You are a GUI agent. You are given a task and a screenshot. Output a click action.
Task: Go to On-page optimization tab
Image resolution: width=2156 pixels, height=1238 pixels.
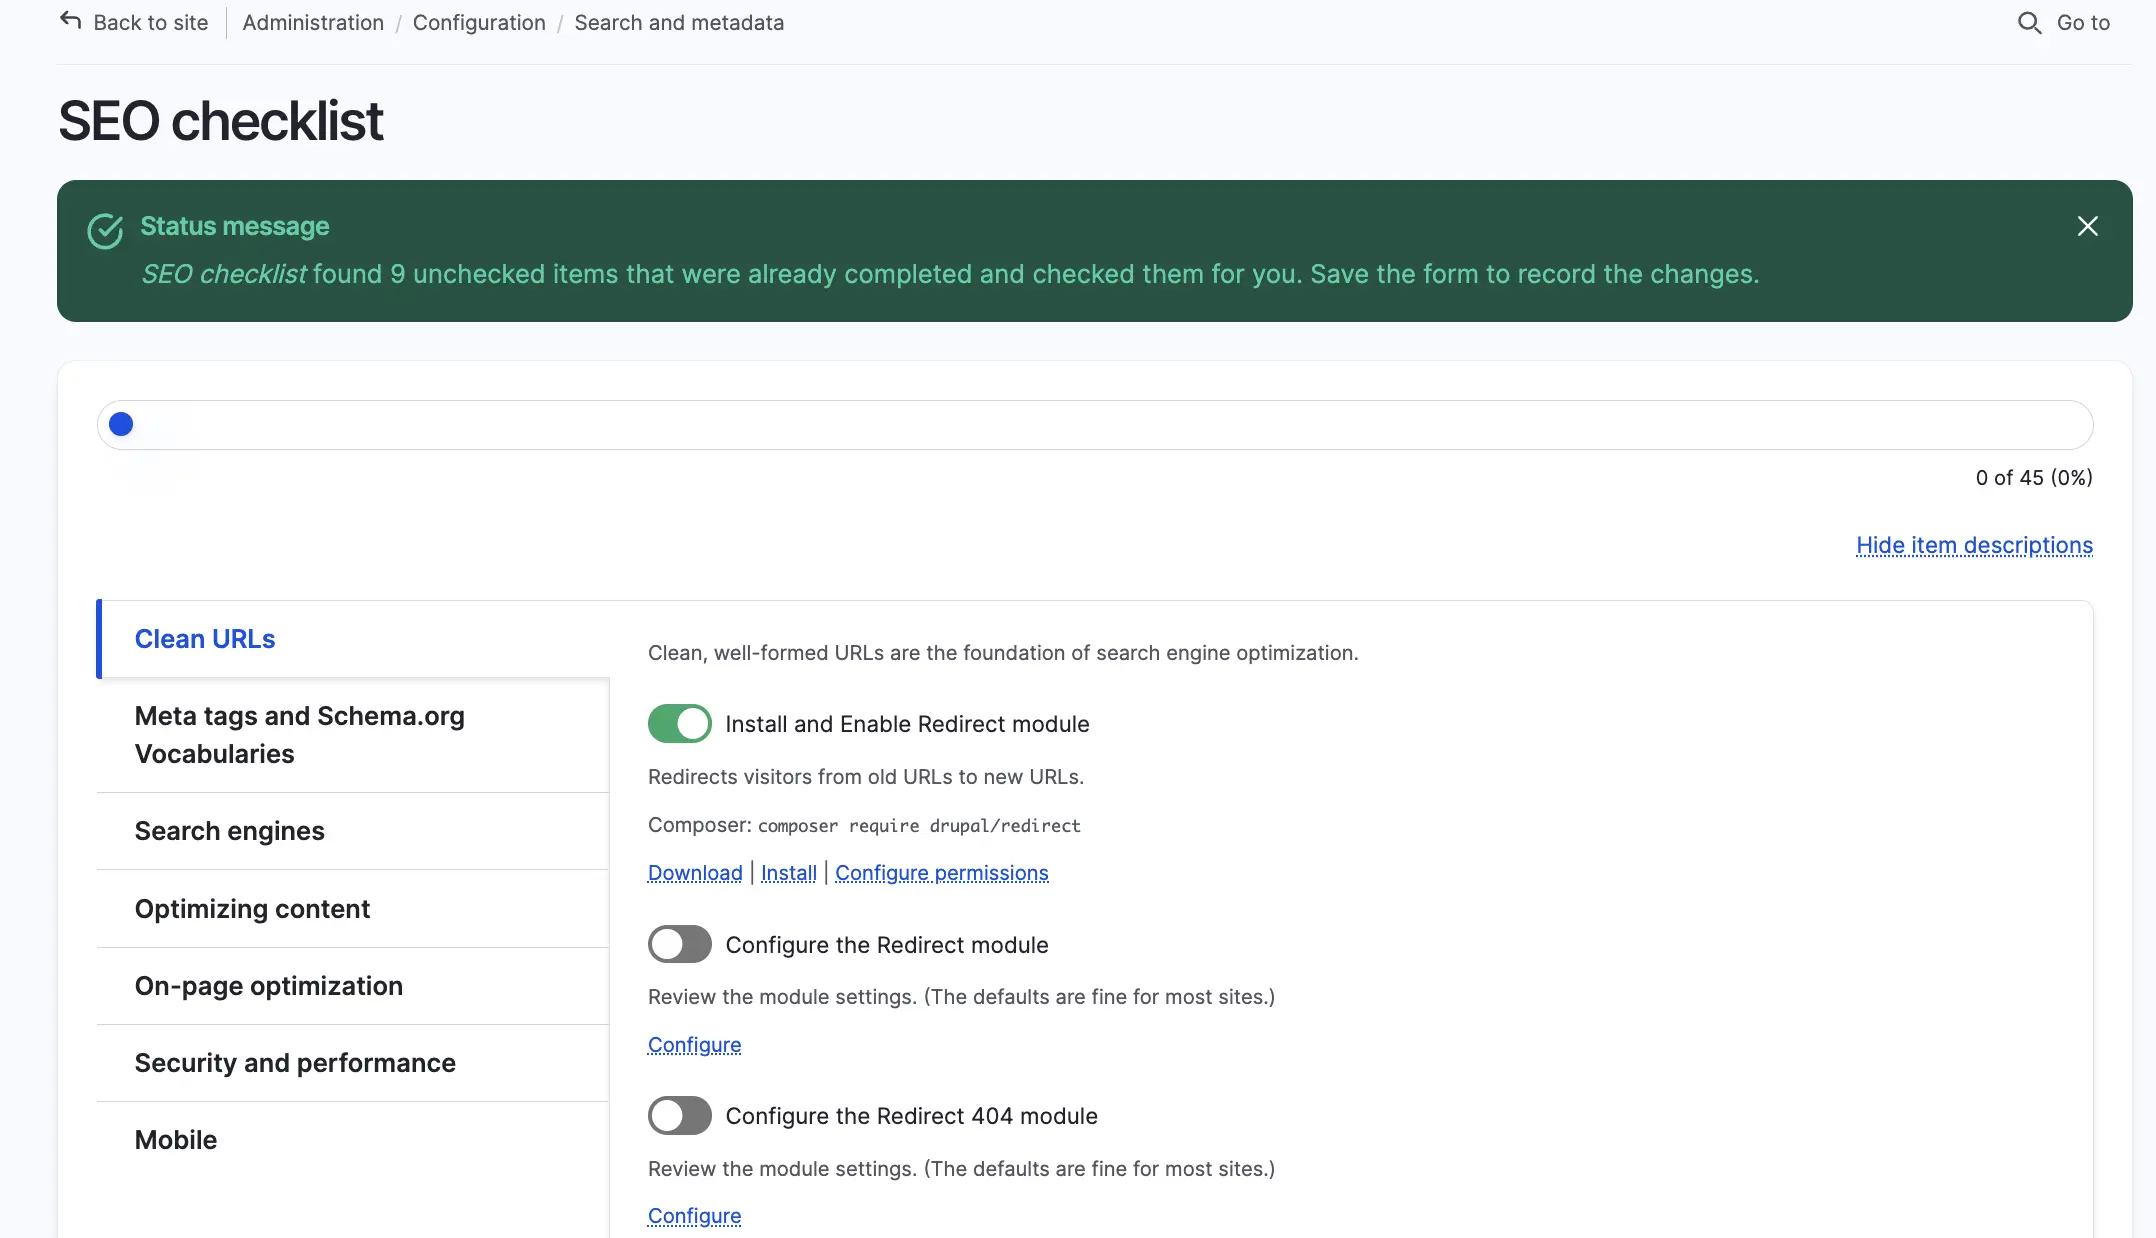pyautogui.click(x=268, y=986)
